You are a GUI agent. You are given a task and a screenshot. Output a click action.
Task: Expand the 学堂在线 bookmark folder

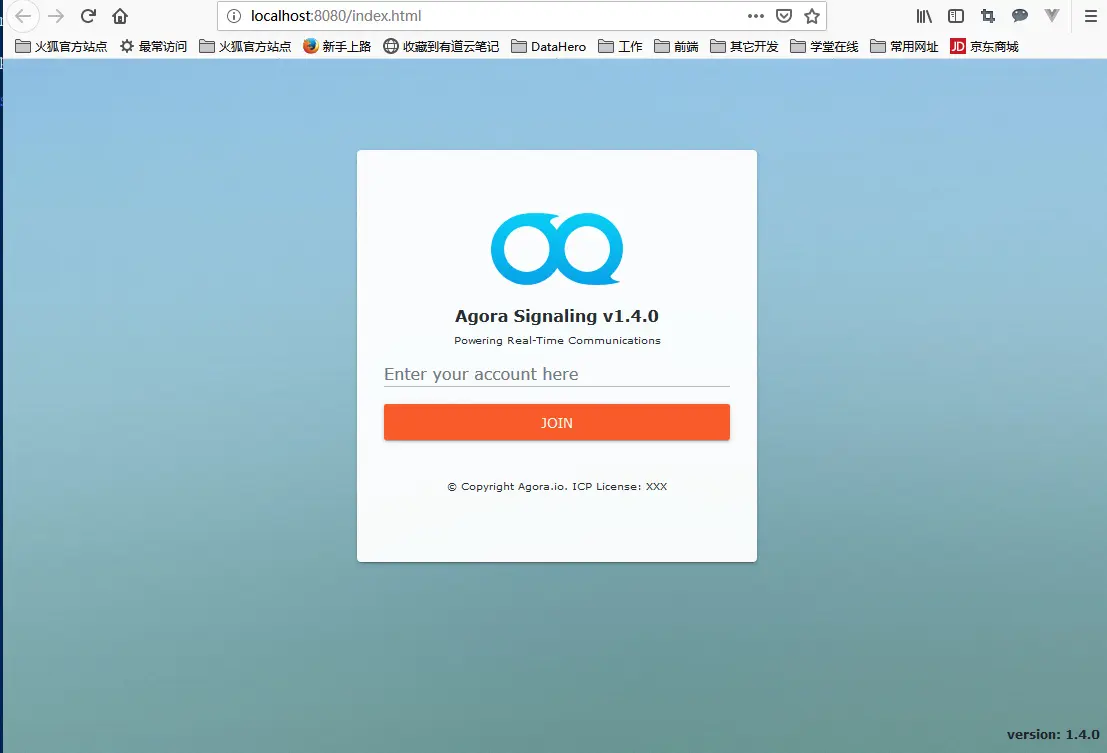824,47
